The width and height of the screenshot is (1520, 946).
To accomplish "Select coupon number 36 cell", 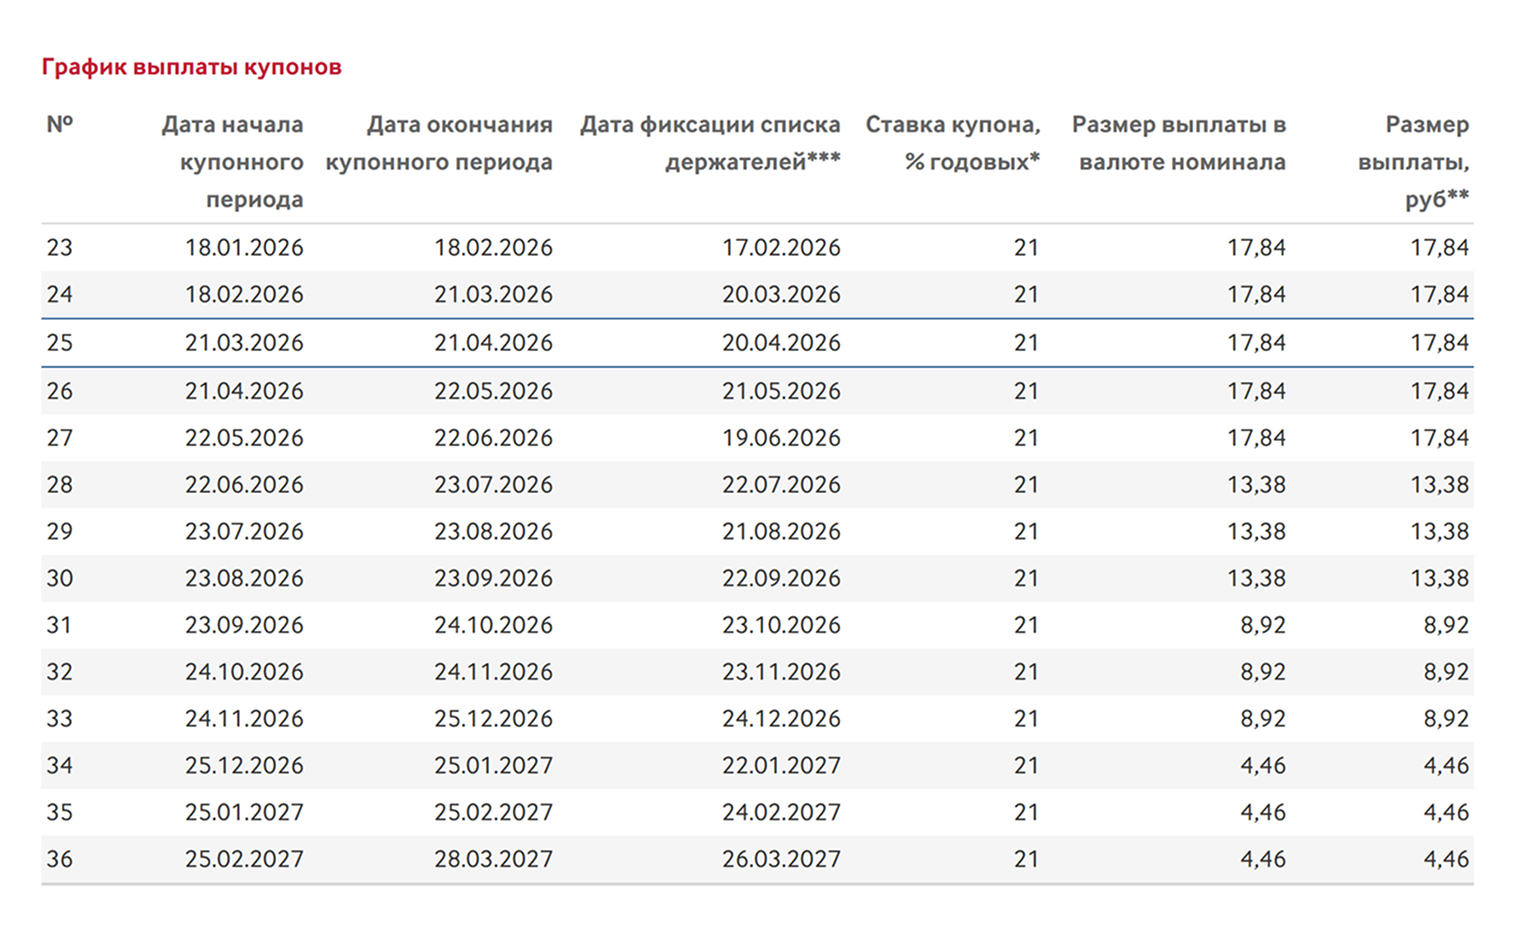I will pyautogui.click(x=60, y=860).
